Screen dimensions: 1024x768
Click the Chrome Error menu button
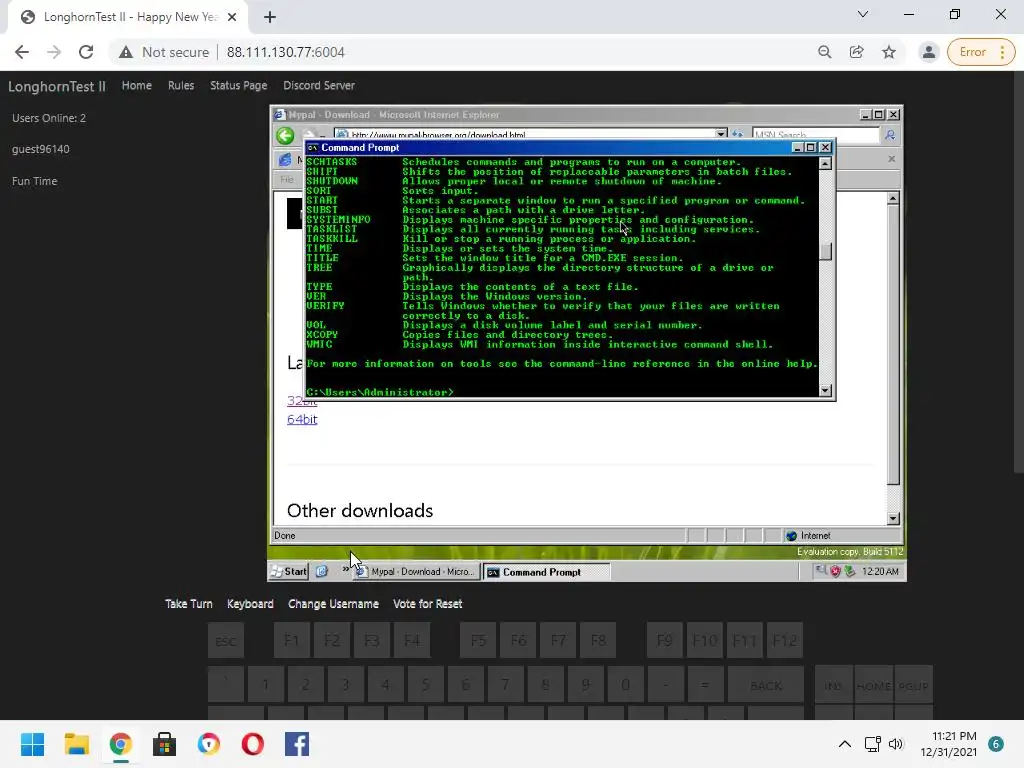981,52
